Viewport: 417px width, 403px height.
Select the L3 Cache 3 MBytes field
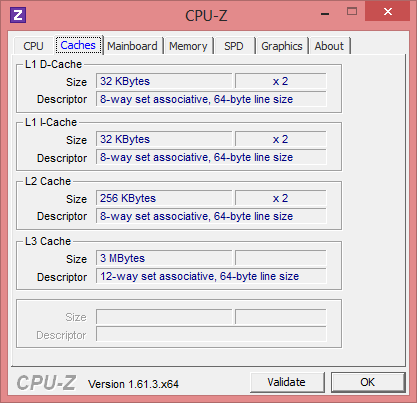coord(164,258)
